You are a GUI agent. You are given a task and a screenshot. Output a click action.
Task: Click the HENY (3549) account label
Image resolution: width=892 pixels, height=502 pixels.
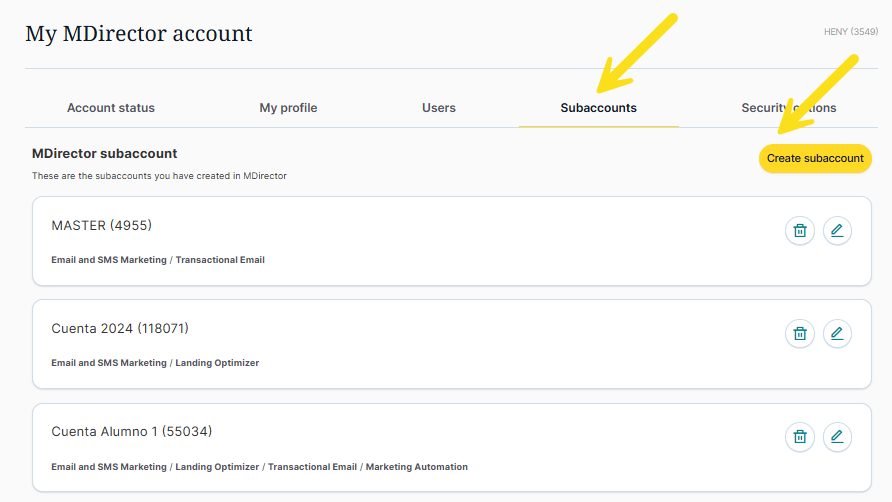(850, 32)
